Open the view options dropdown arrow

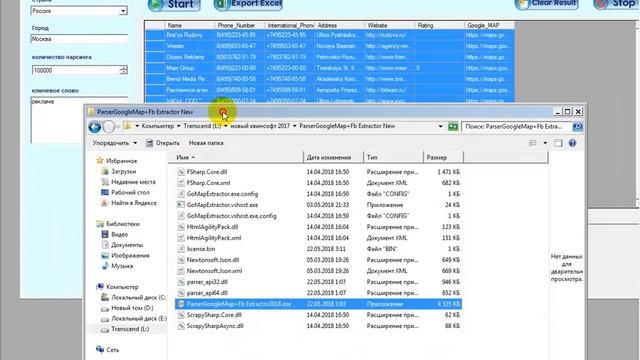point(545,143)
